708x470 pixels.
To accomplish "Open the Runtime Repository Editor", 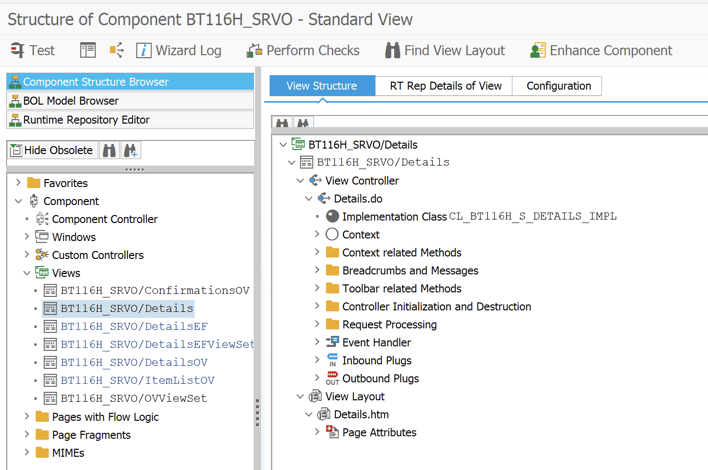I will (x=86, y=120).
